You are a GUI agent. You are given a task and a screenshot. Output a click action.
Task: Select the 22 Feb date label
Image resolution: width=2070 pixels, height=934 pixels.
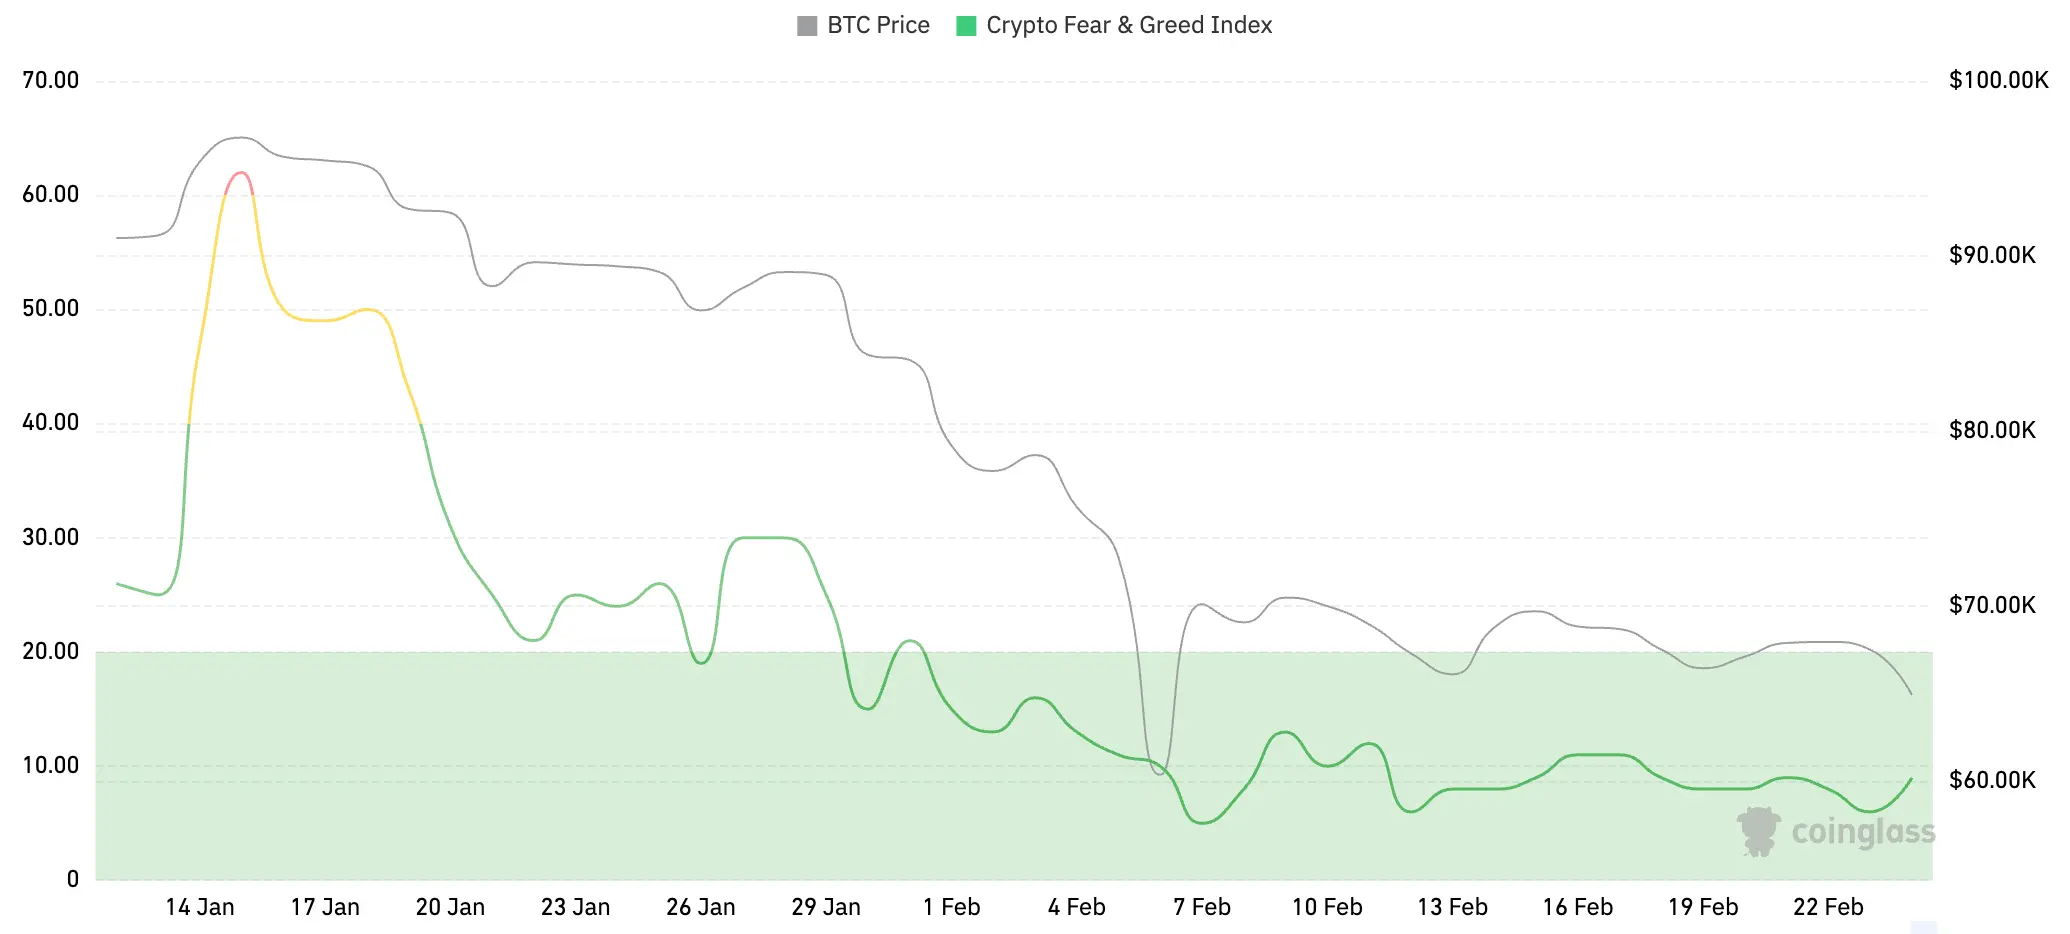click(x=1828, y=907)
